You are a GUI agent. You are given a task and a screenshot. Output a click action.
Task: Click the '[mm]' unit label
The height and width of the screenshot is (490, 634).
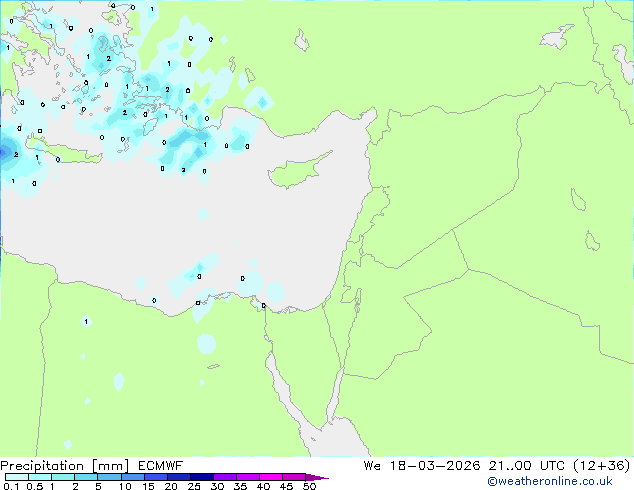110,466
